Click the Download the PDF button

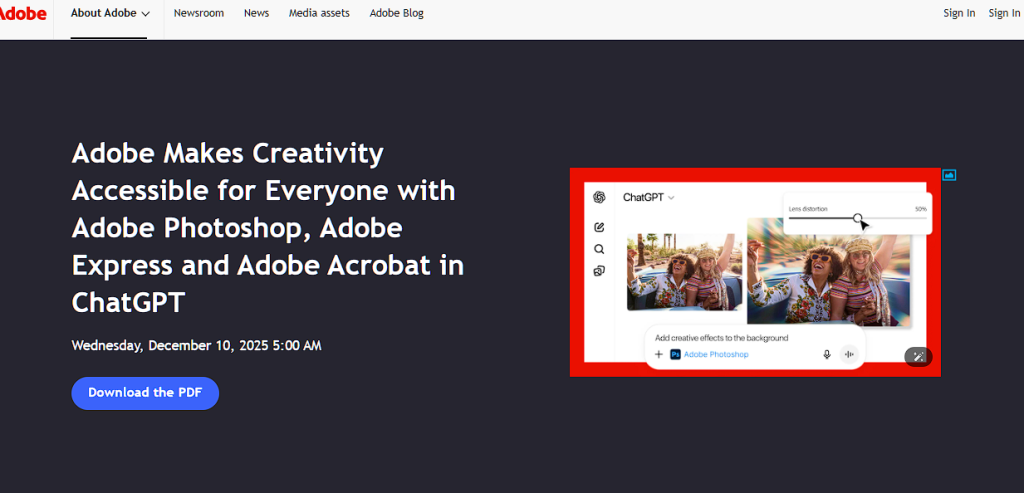tap(145, 393)
